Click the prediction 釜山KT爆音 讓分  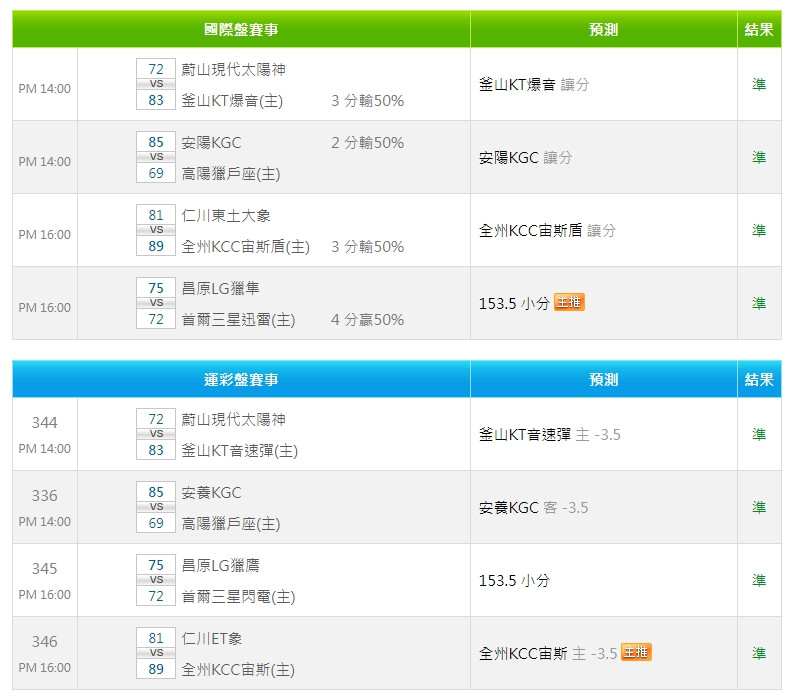534,85
